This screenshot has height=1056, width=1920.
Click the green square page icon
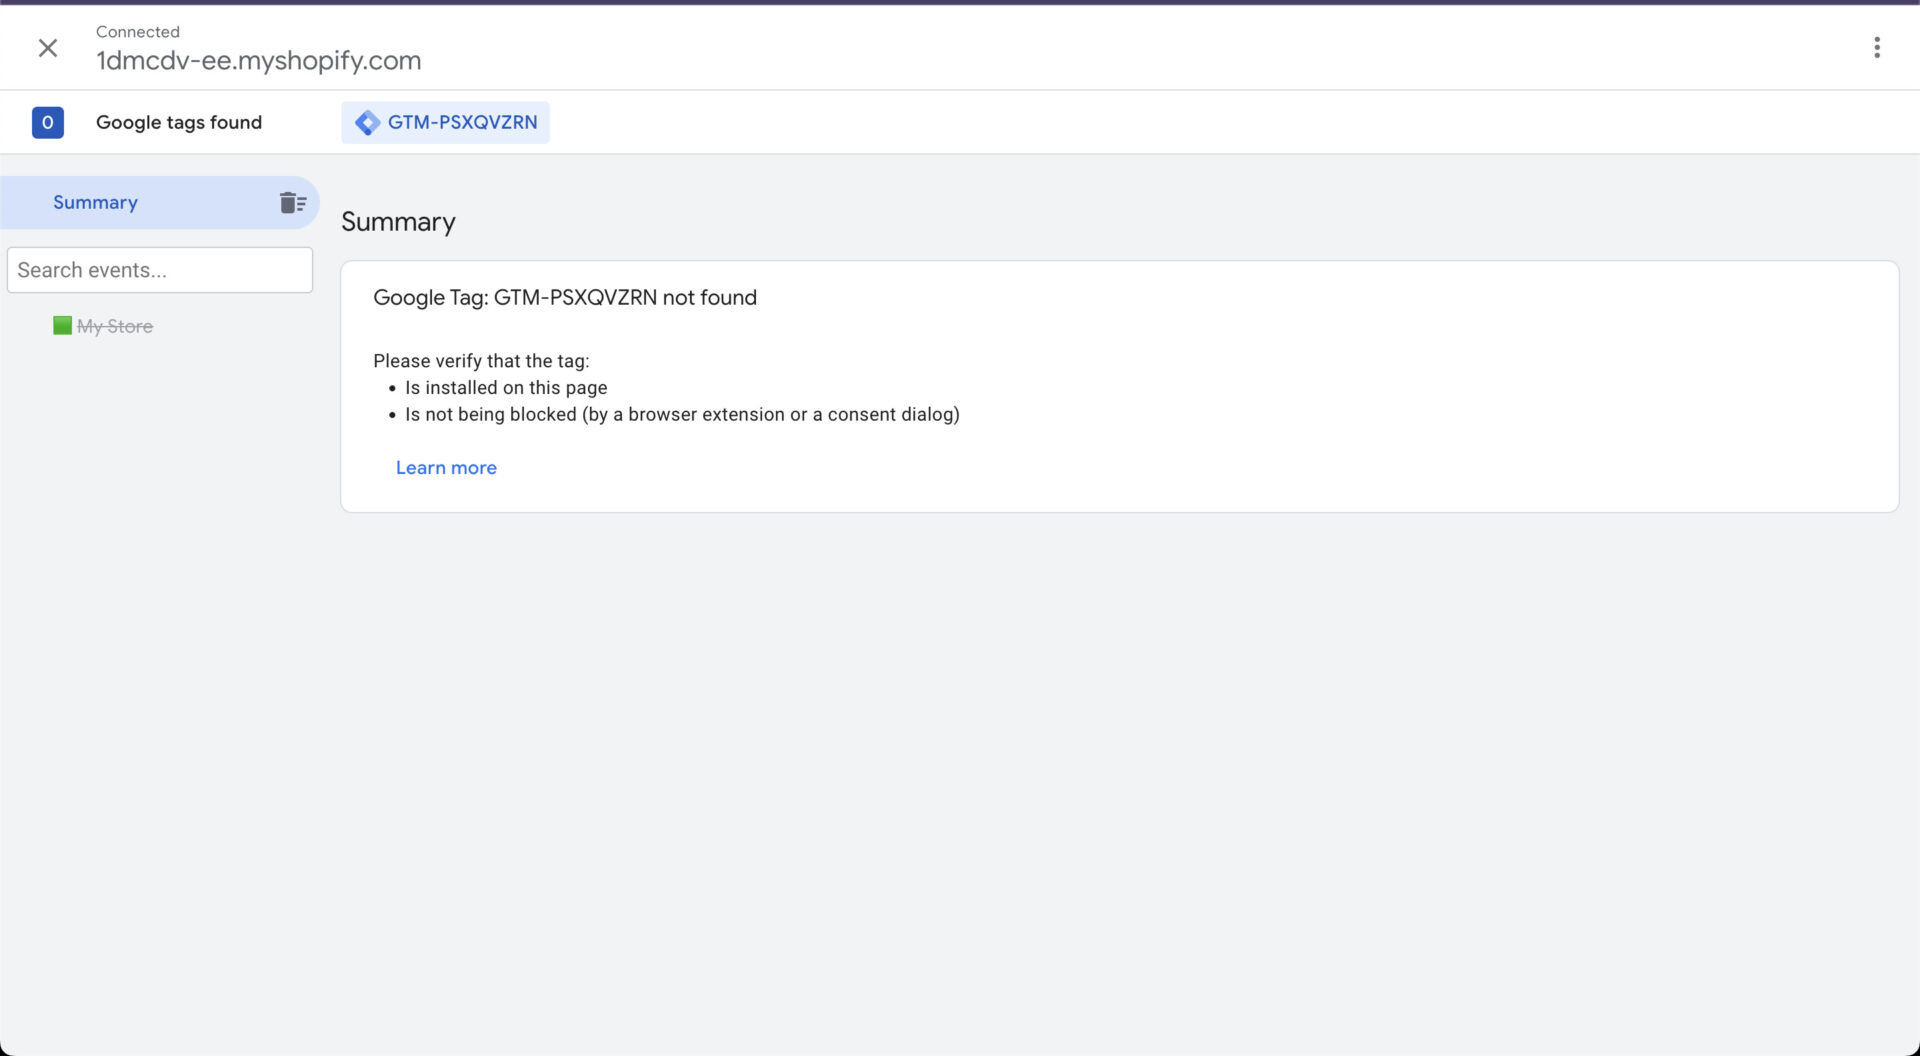[x=62, y=326]
